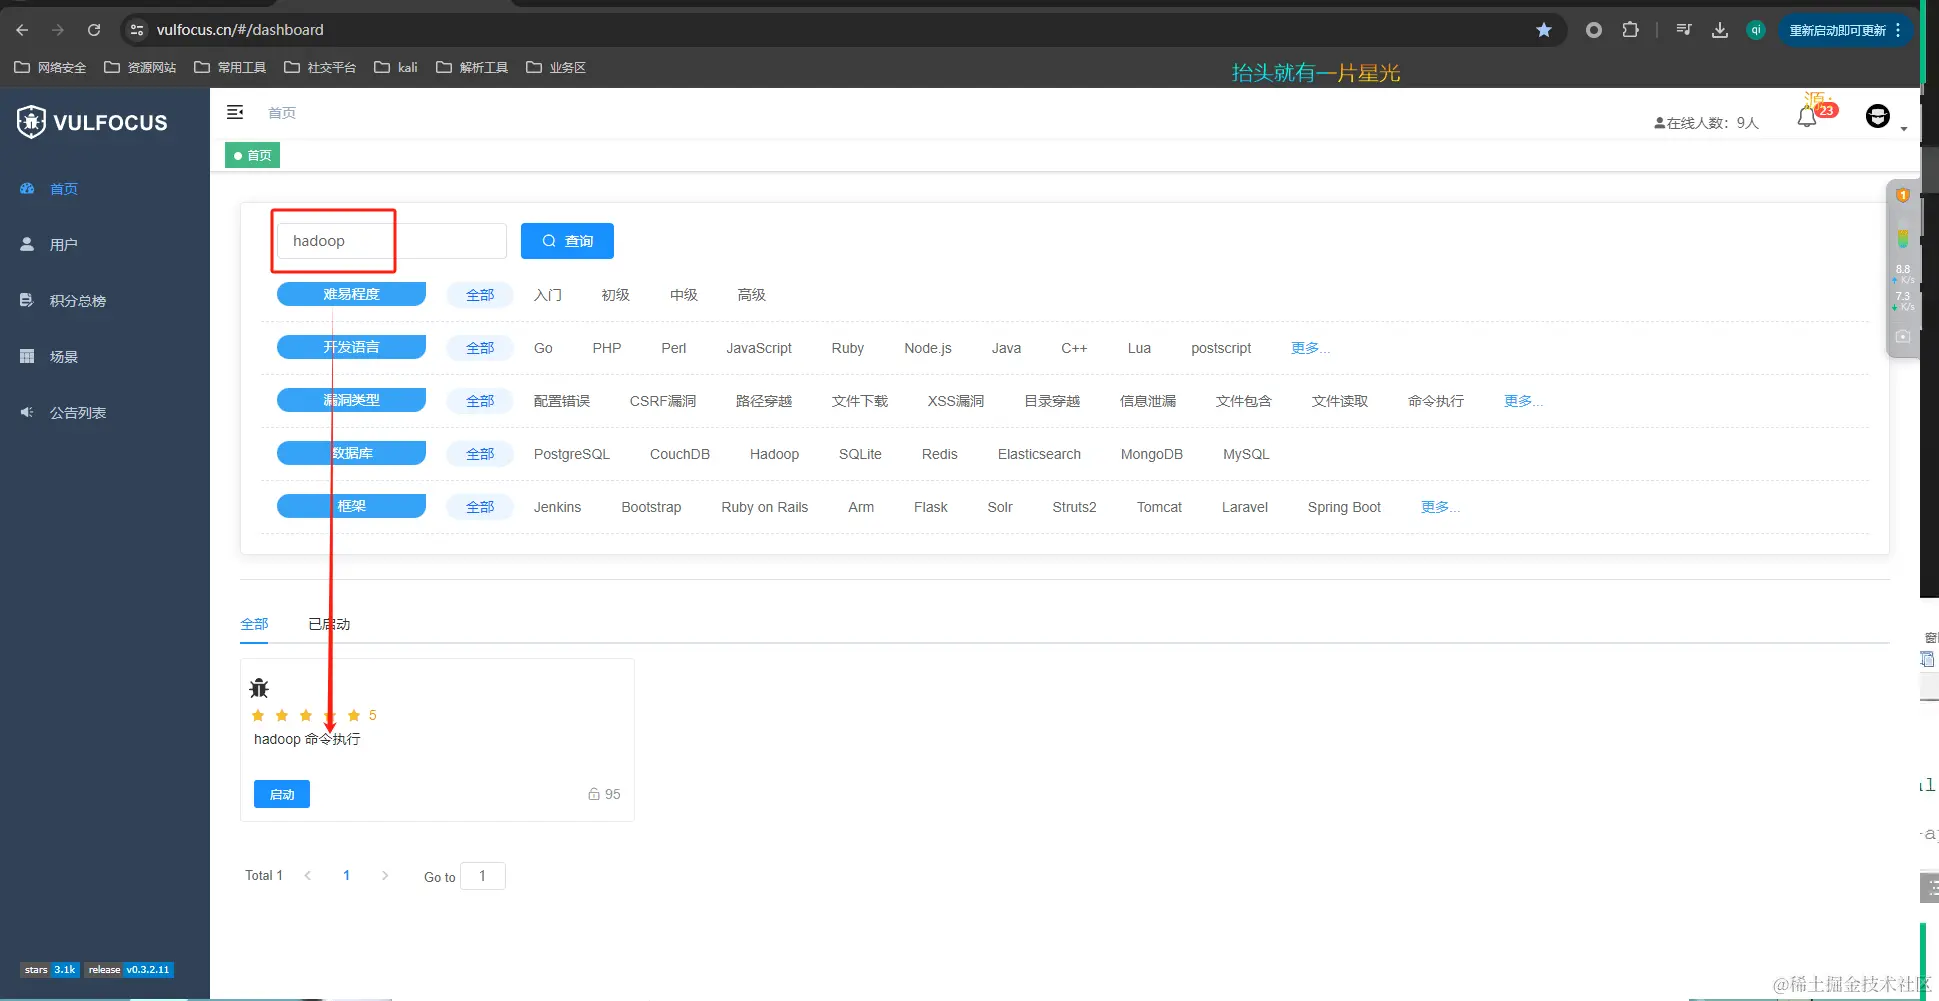Switch to the 全部 results tab

coord(254,624)
